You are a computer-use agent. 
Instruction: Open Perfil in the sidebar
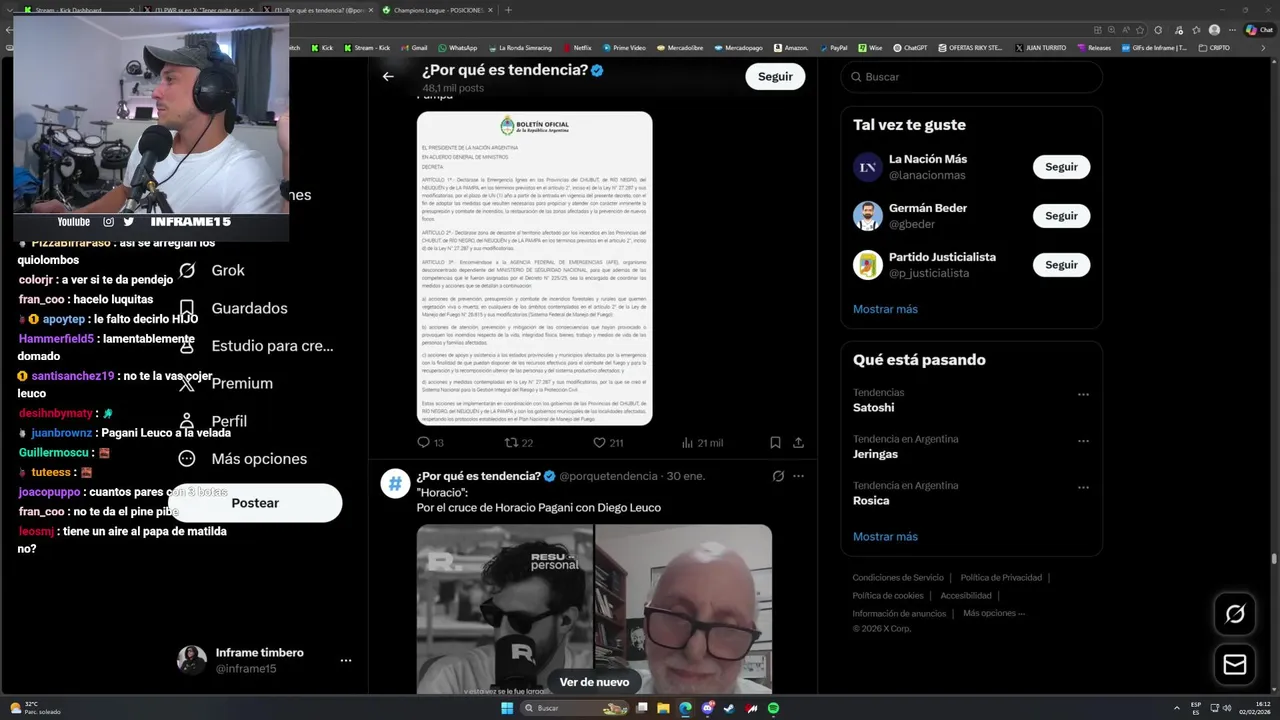[x=212, y=421]
